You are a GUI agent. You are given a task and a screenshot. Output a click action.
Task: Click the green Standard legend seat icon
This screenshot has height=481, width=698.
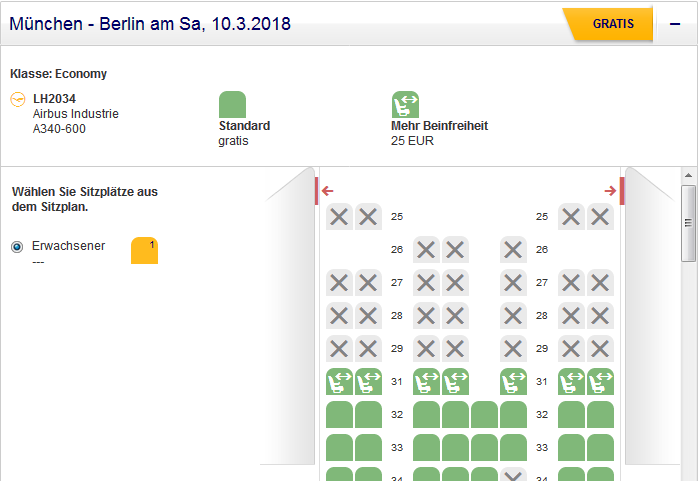pyautogui.click(x=232, y=104)
